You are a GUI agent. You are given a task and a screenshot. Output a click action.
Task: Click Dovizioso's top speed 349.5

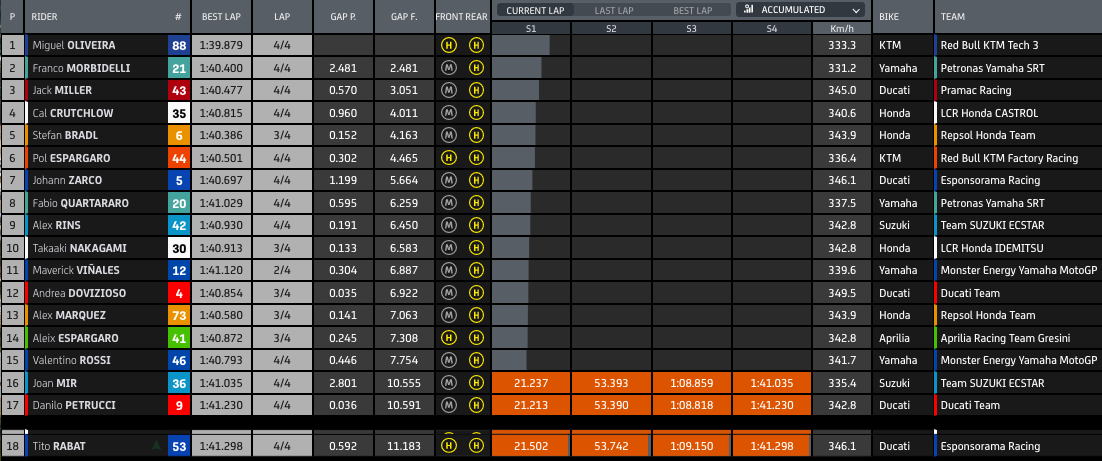[x=842, y=293]
